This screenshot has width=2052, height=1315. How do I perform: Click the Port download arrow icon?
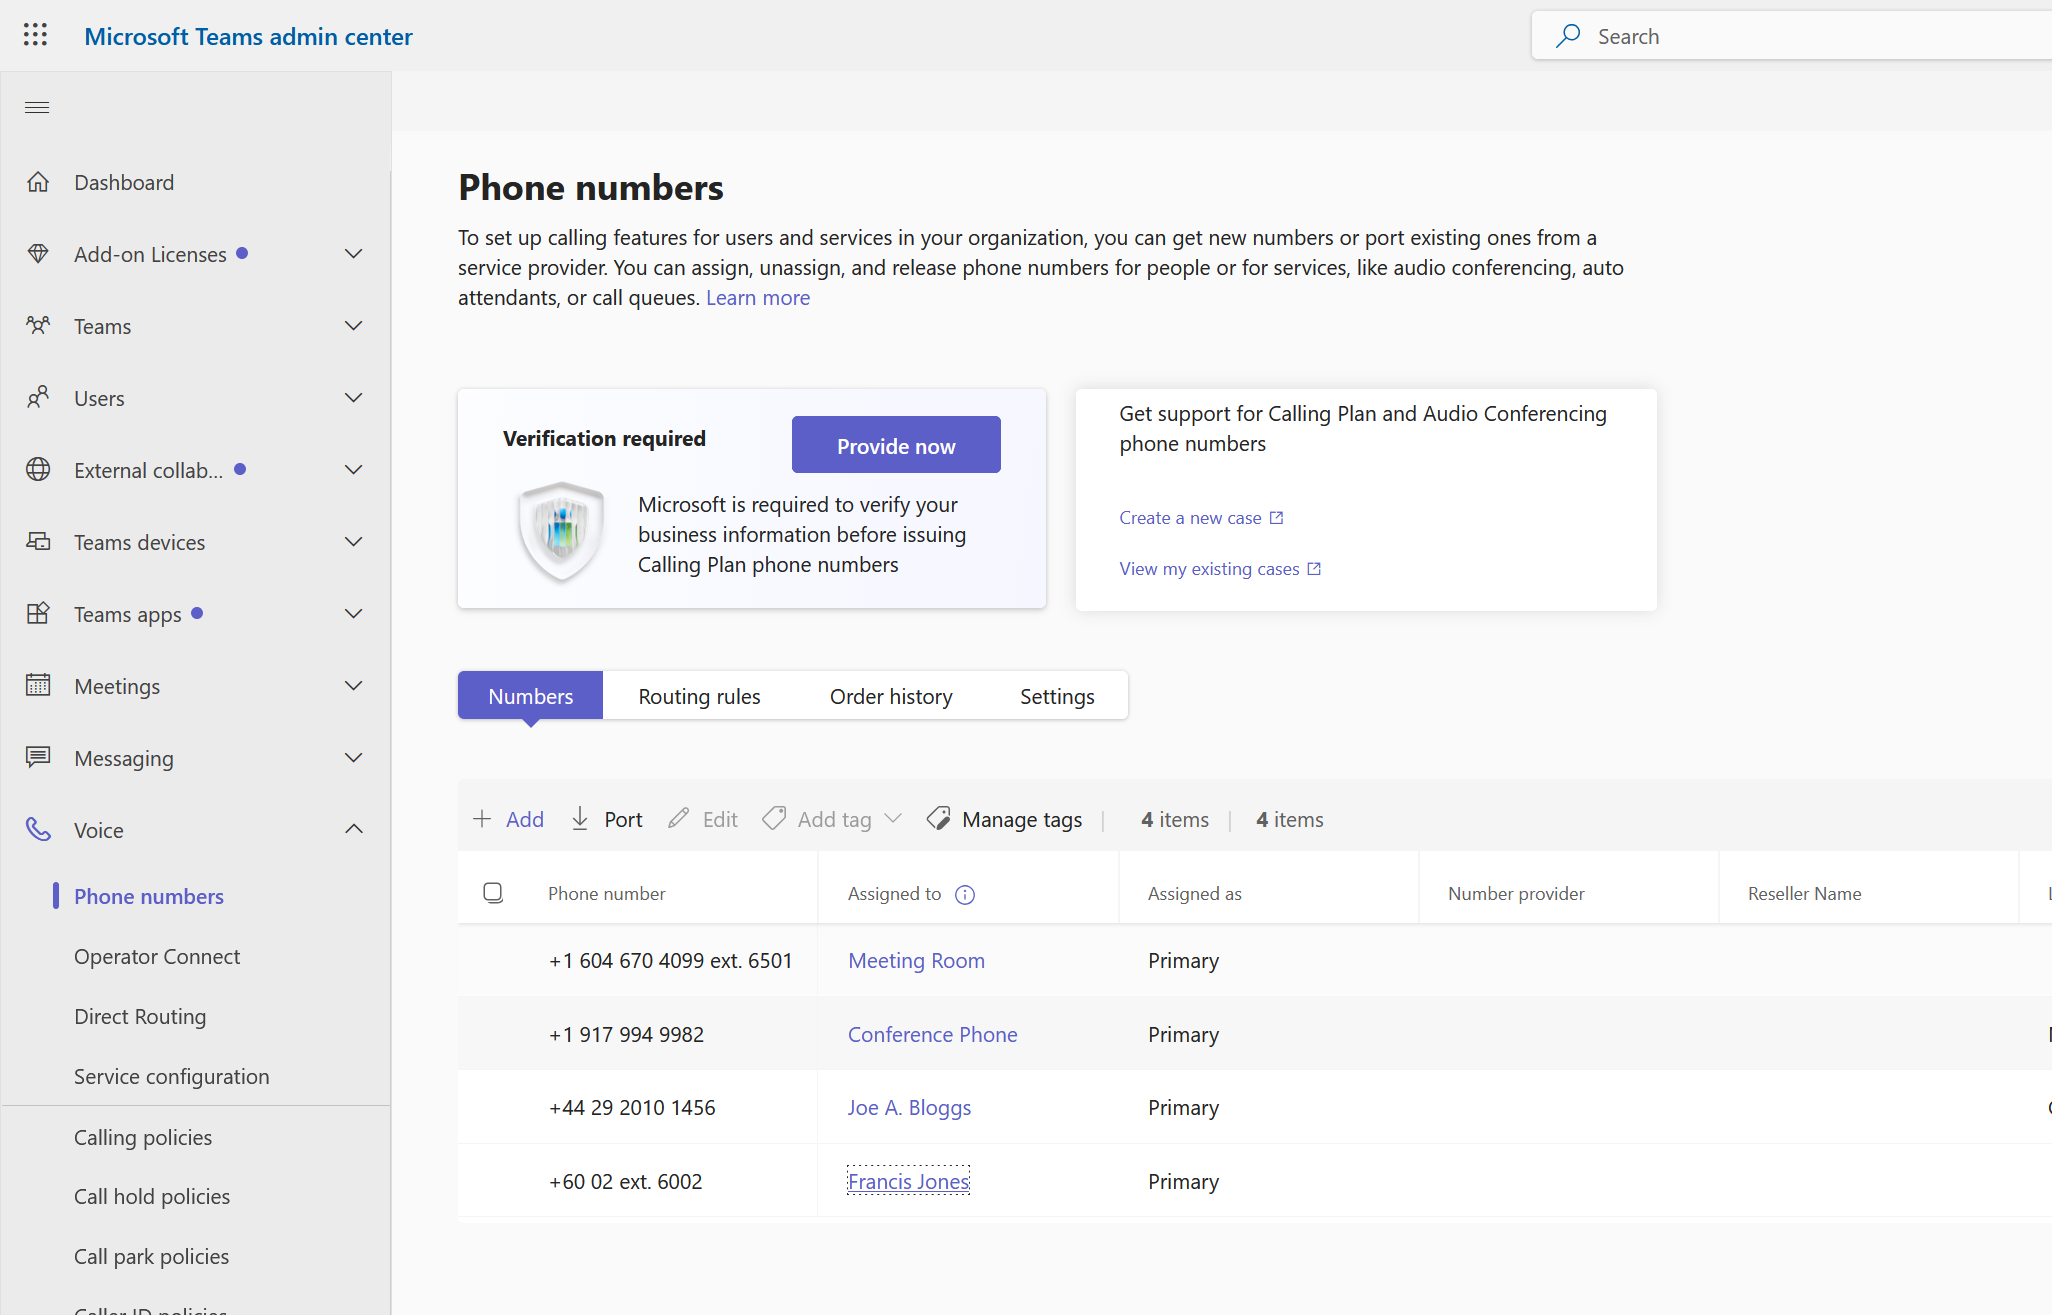tap(580, 819)
